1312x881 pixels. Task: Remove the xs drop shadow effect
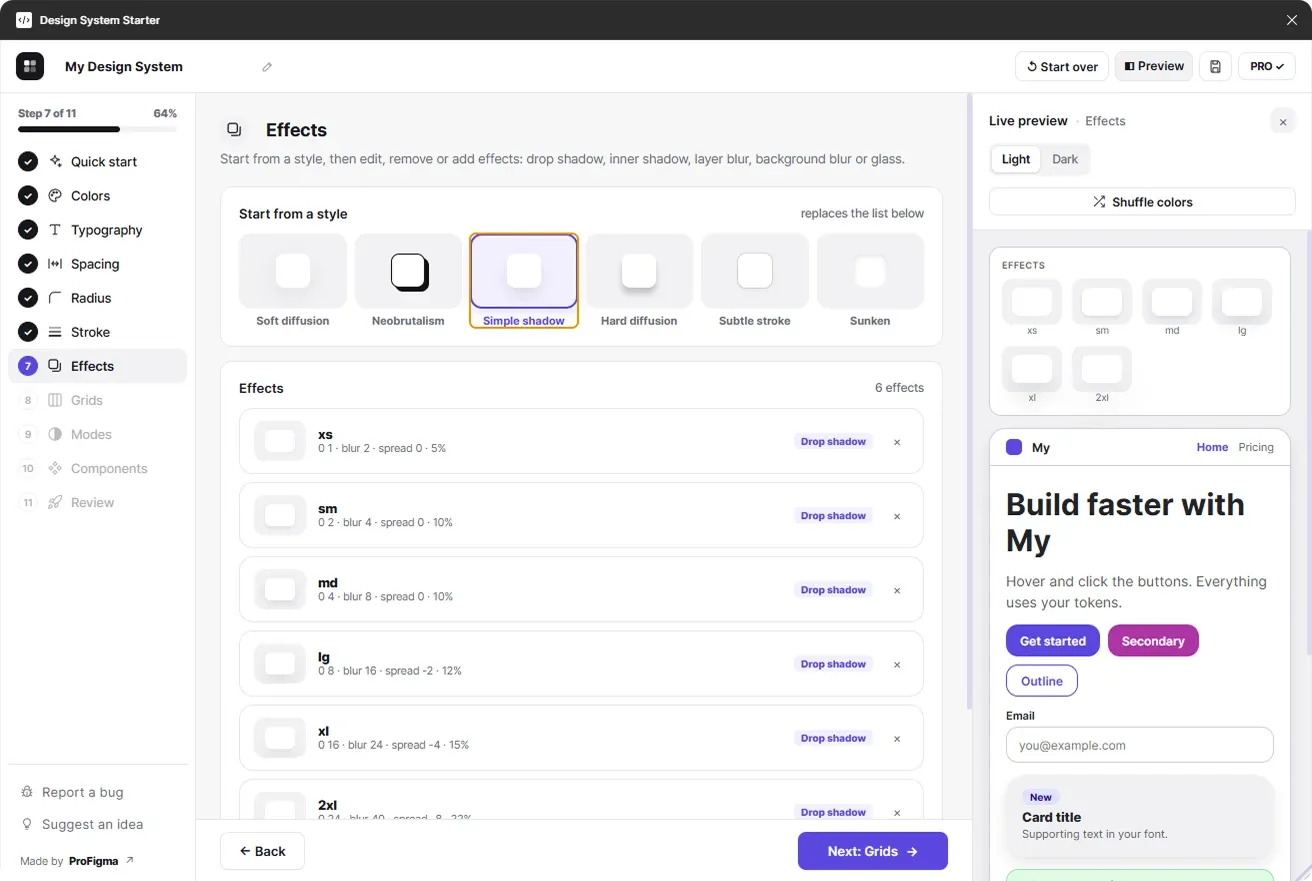[897, 442]
